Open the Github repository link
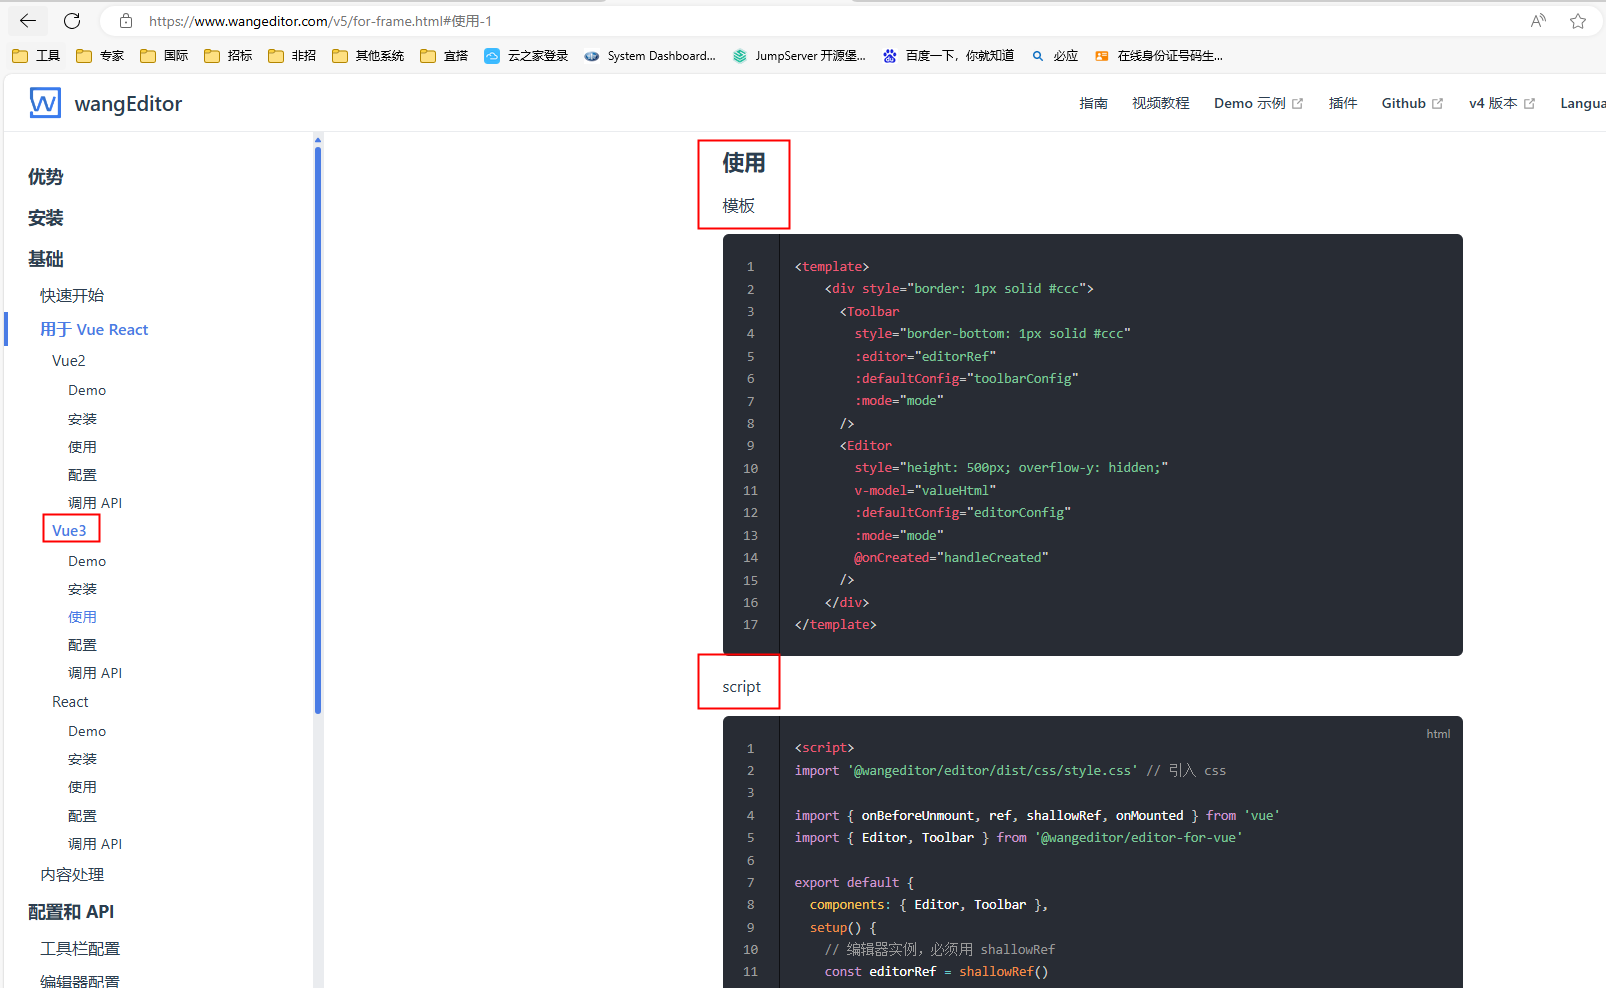Screen dimensions: 1606x988 point(1404,102)
